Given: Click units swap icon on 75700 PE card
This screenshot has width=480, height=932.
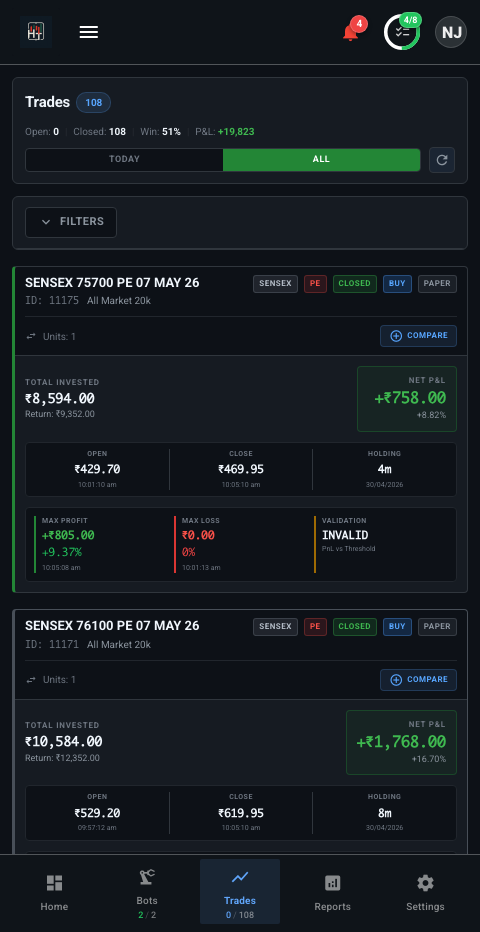Looking at the screenshot, I should (31, 336).
